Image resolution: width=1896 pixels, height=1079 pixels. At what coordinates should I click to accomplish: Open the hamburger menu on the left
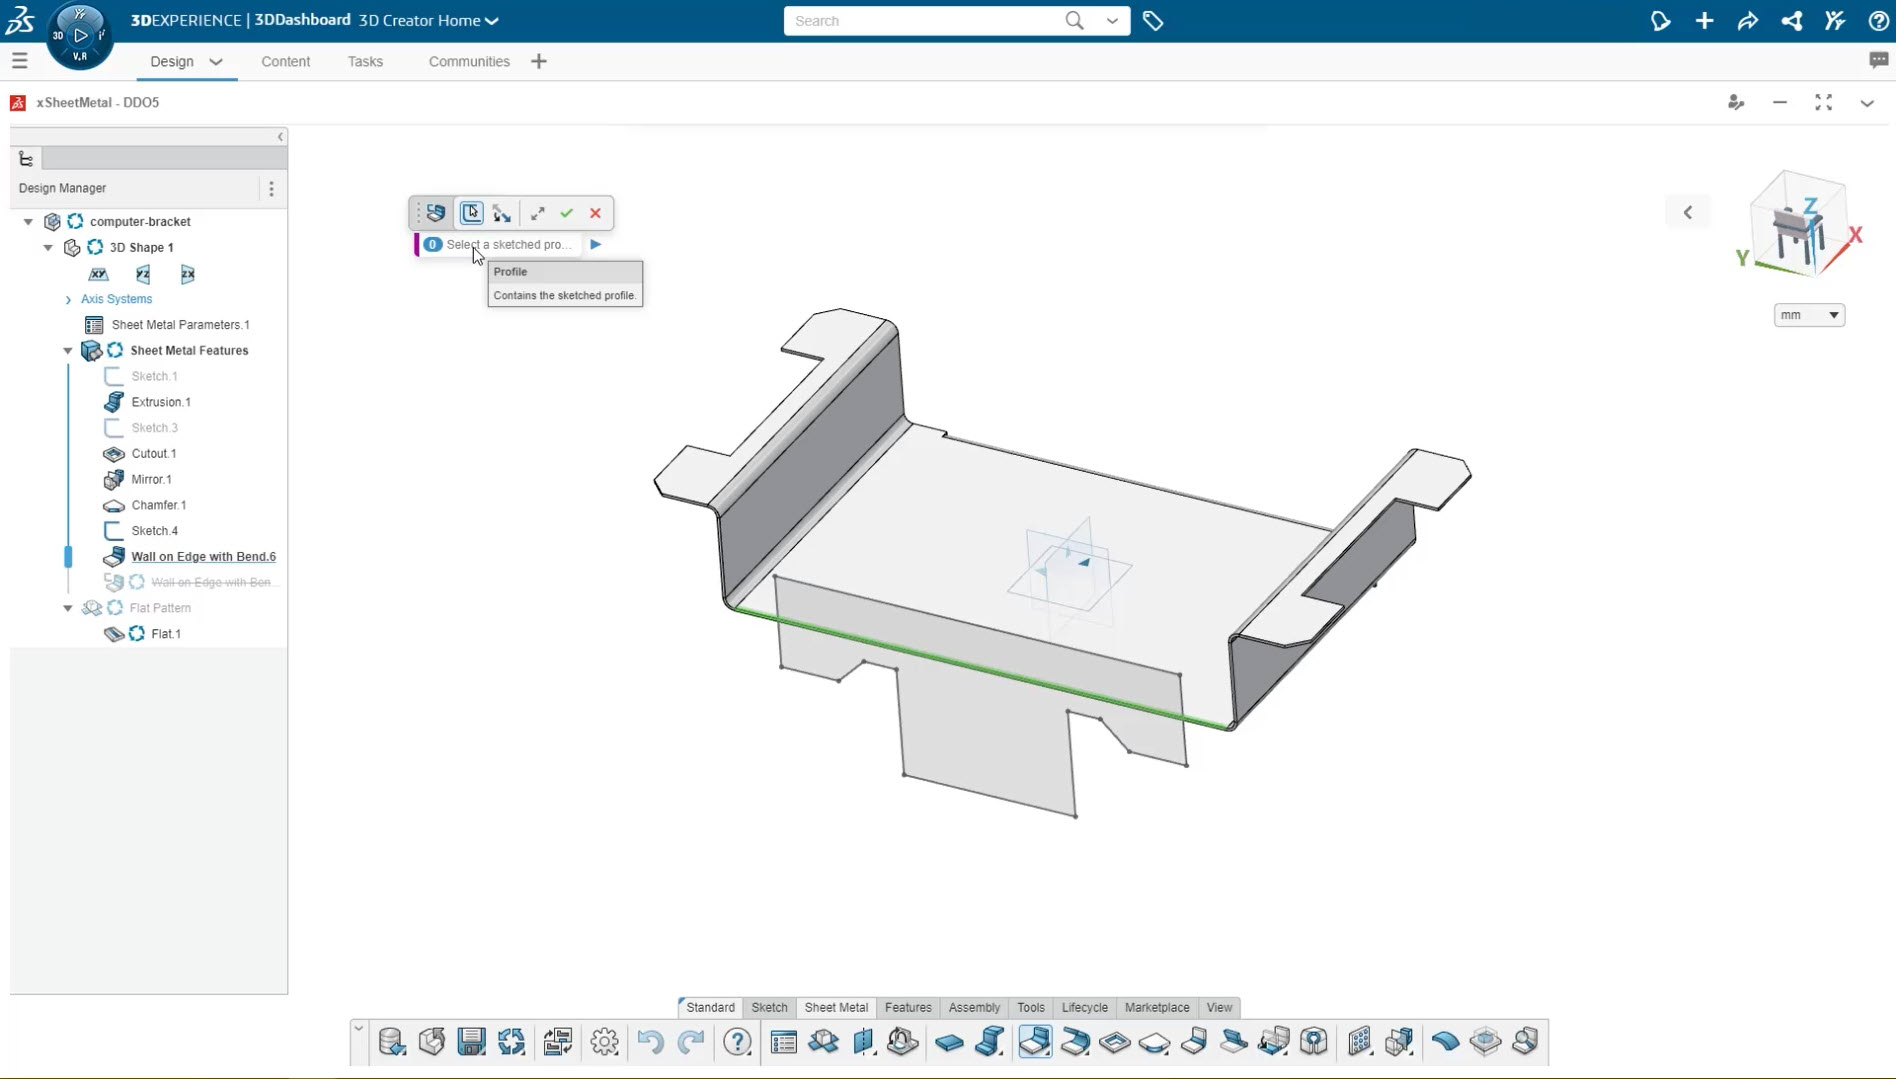point(19,61)
